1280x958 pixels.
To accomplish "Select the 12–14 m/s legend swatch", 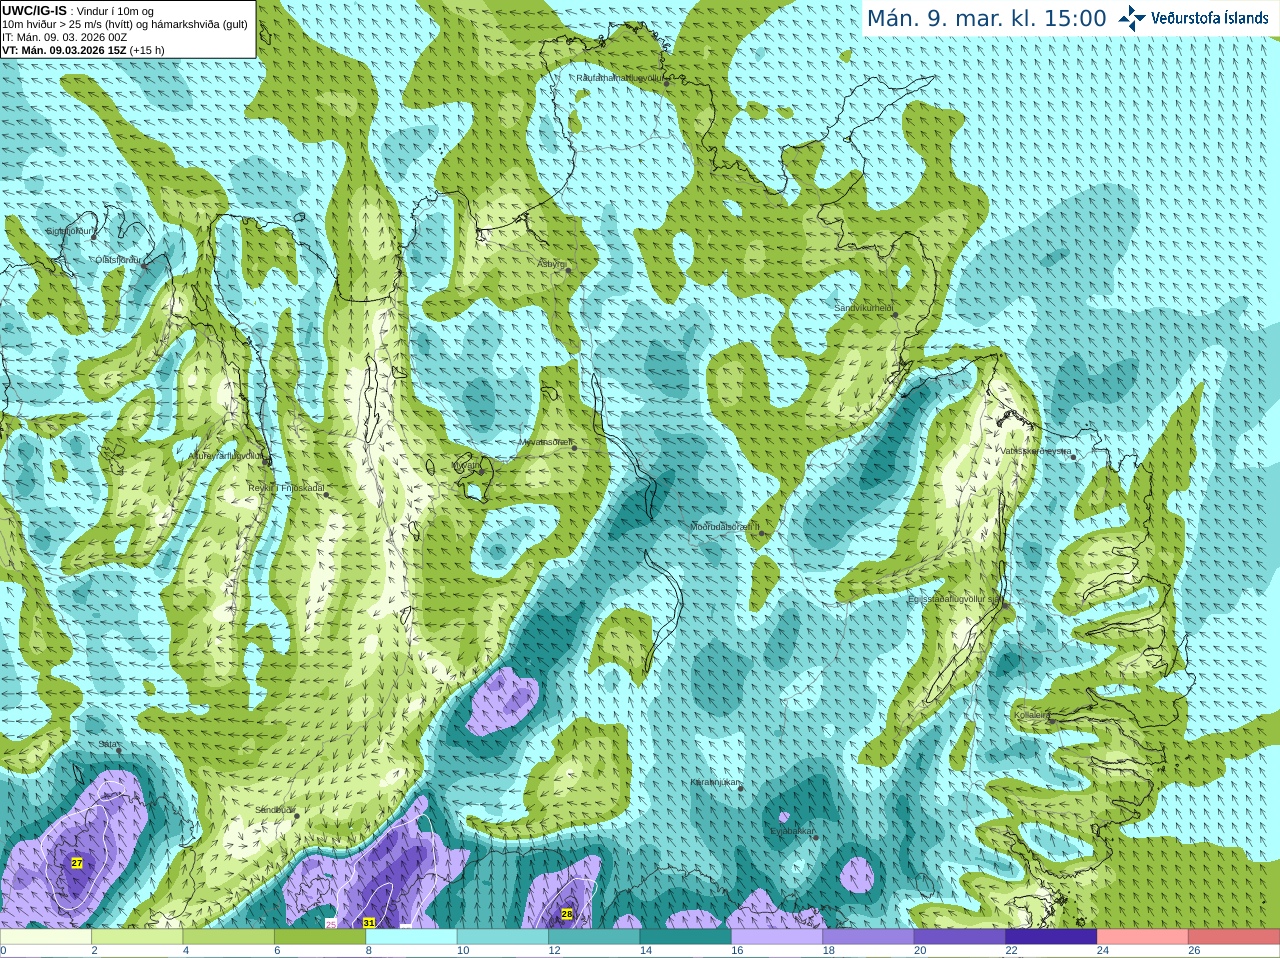I will (594, 937).
